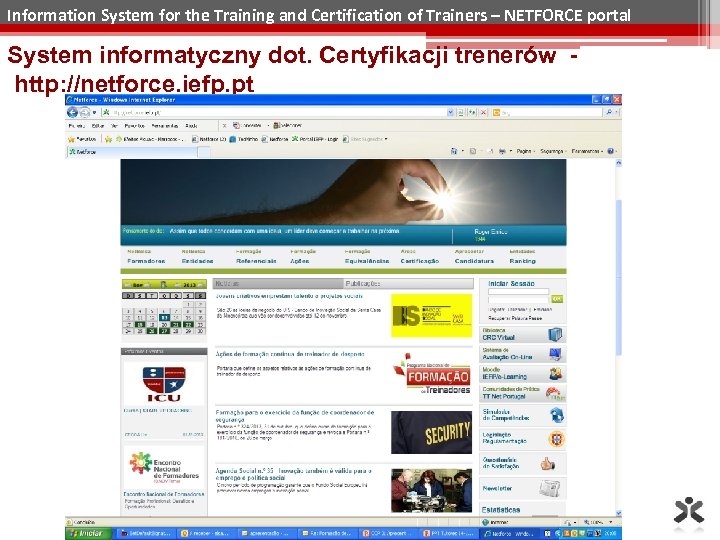Open the Portal IEFP - Login favorite
720x540 pixels.
(315, 139)
